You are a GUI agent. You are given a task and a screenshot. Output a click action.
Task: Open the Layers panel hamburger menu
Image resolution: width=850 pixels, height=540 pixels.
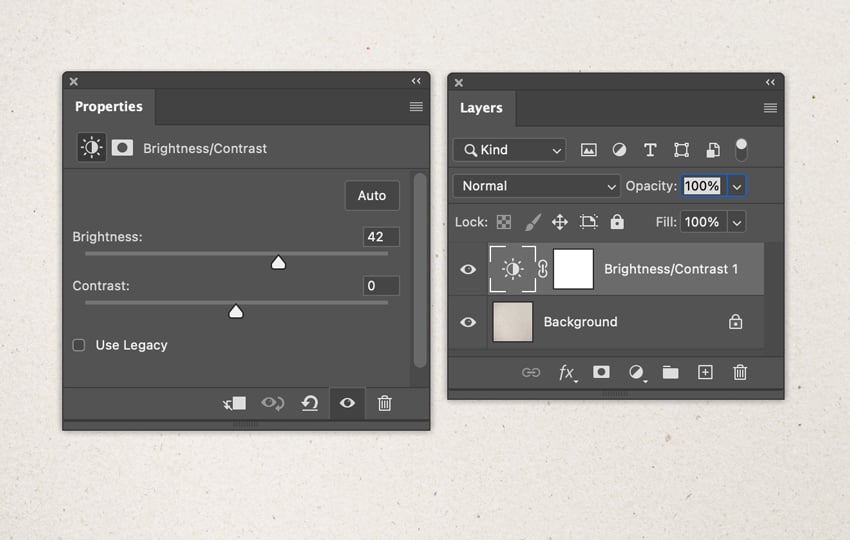coord(770,108)
